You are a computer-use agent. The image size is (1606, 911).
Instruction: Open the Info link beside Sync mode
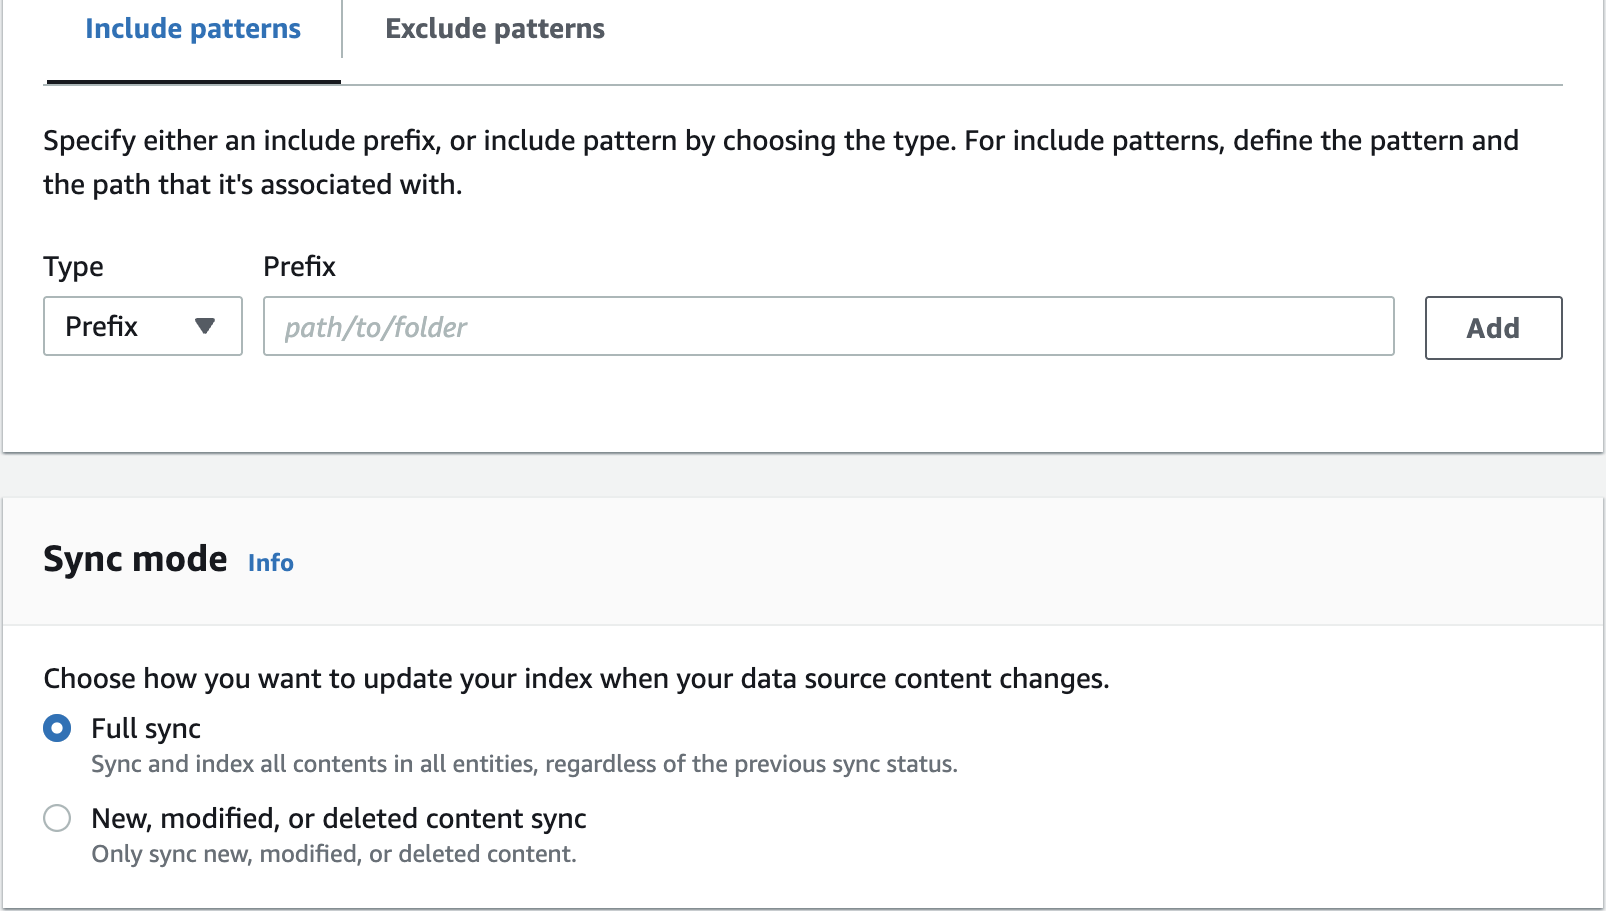271,563
